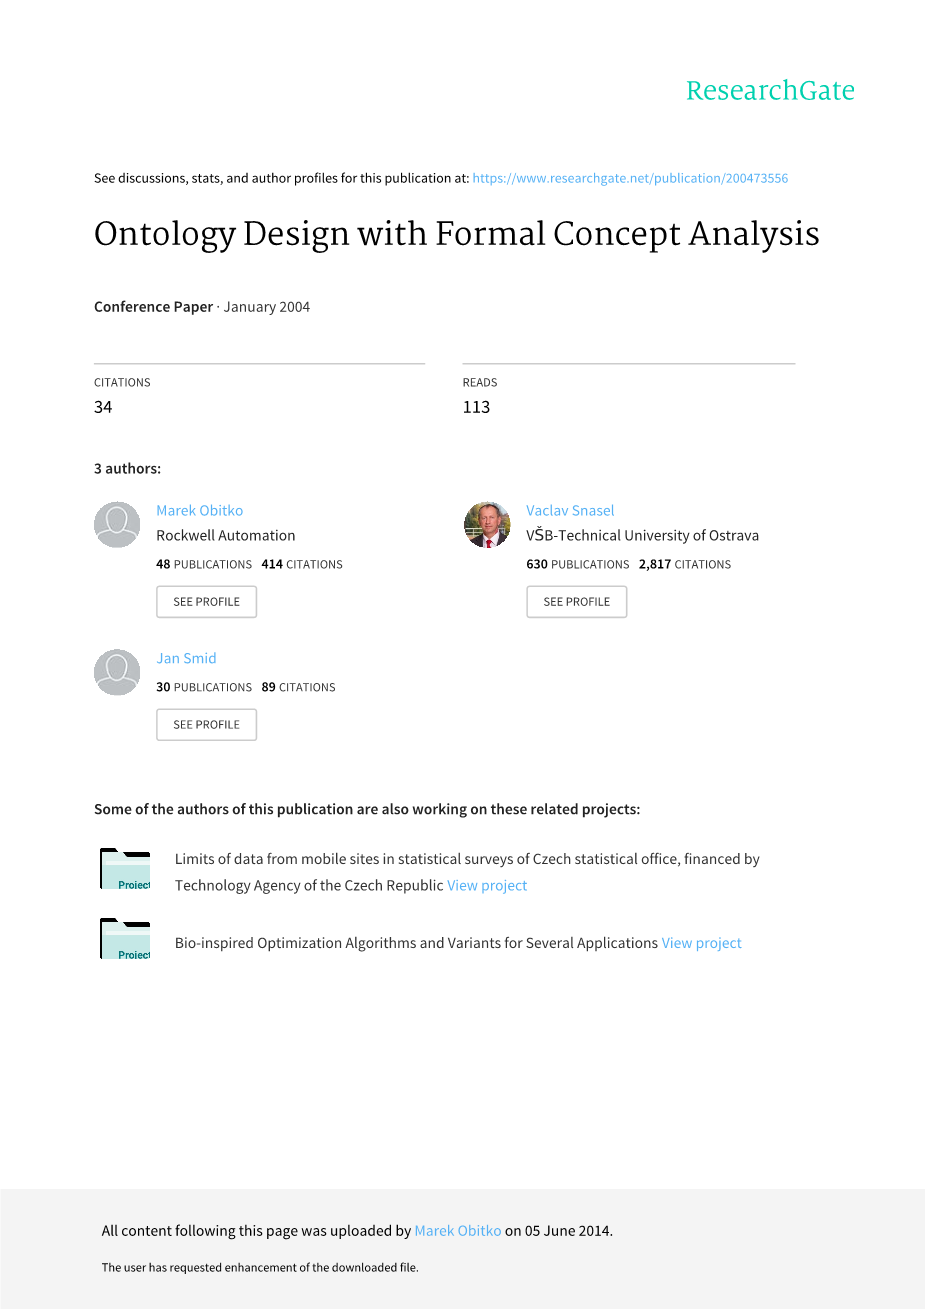Click Vaclav Snasel's profile photo
This screenshot has height=1309, width=925.
(x=487, y=525)
